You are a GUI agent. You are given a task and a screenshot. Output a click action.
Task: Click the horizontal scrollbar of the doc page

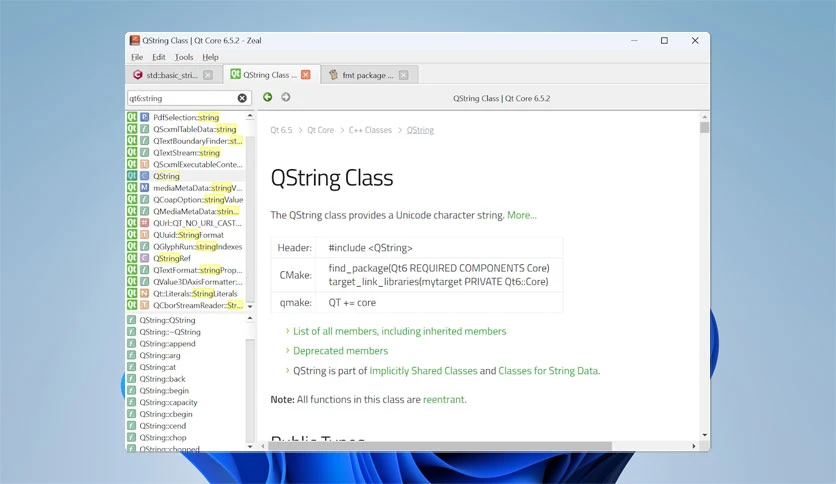tap(440, 446)
